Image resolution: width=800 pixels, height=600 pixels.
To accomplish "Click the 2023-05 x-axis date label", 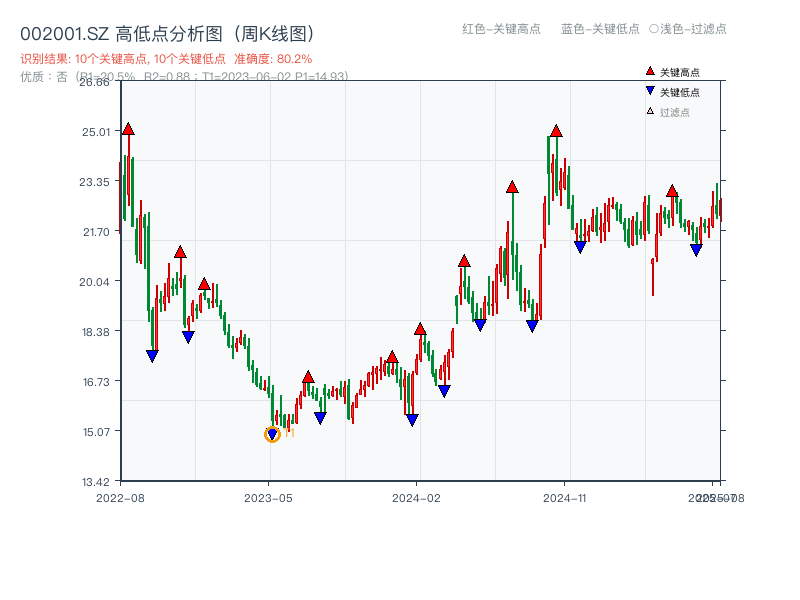I will pyautogui.click(x=266, y=496).
